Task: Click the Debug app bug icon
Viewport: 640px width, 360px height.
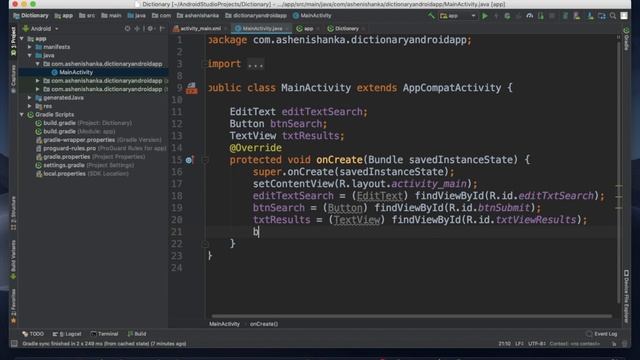Action: tap(507, 16)
